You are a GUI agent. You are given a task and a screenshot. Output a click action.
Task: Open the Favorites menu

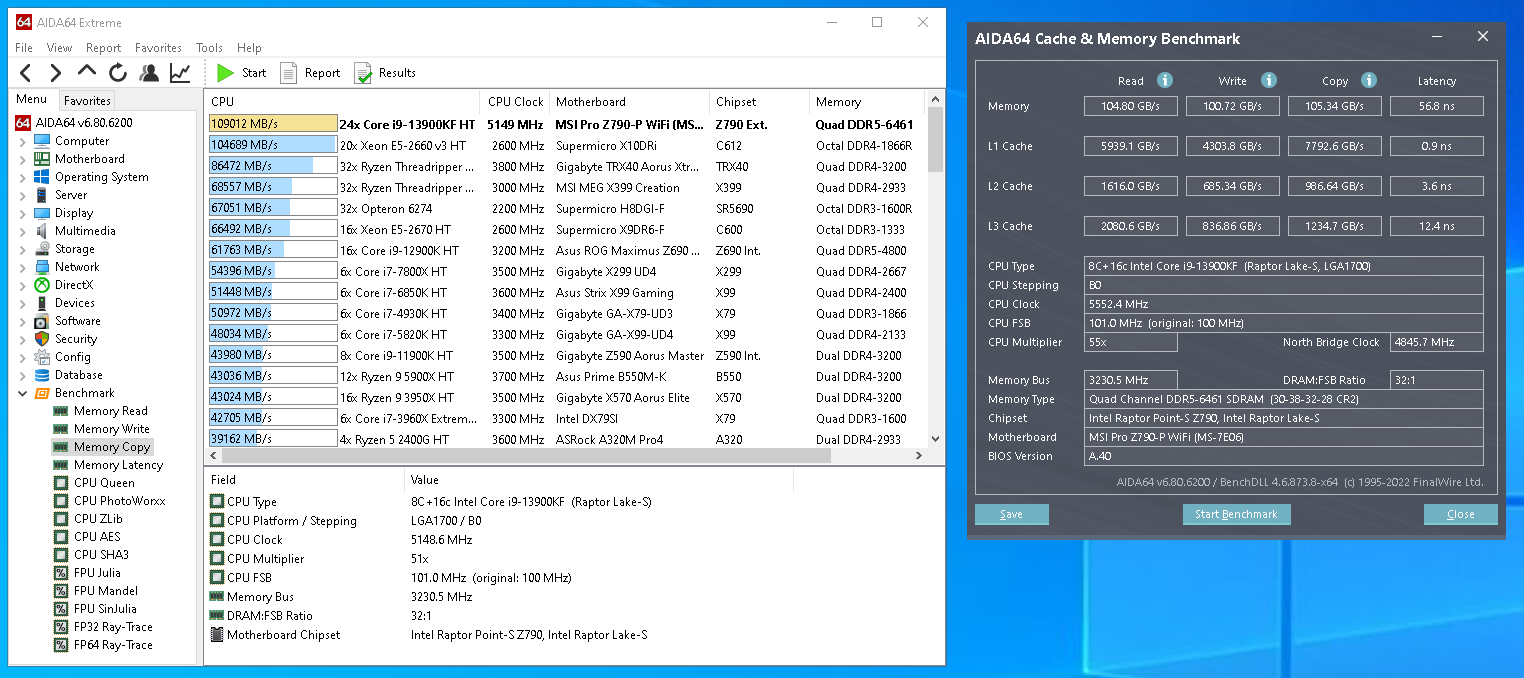(158, 48)
